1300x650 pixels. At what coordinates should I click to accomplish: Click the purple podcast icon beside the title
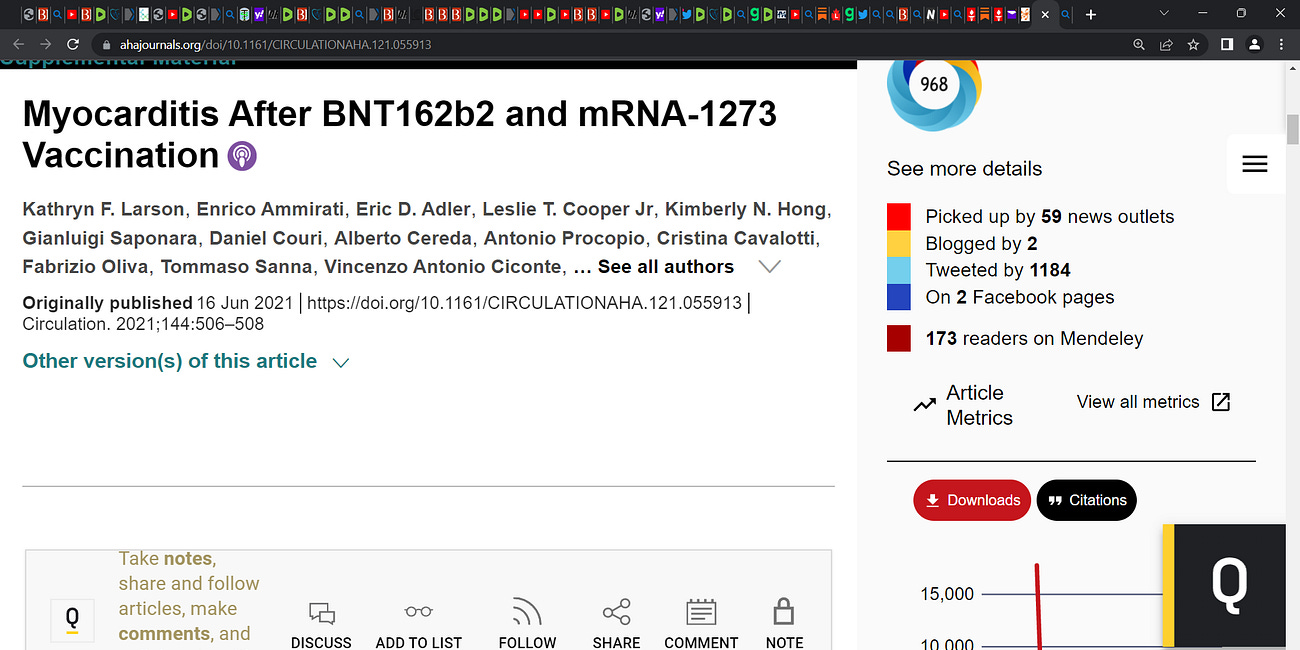(242, 156)
